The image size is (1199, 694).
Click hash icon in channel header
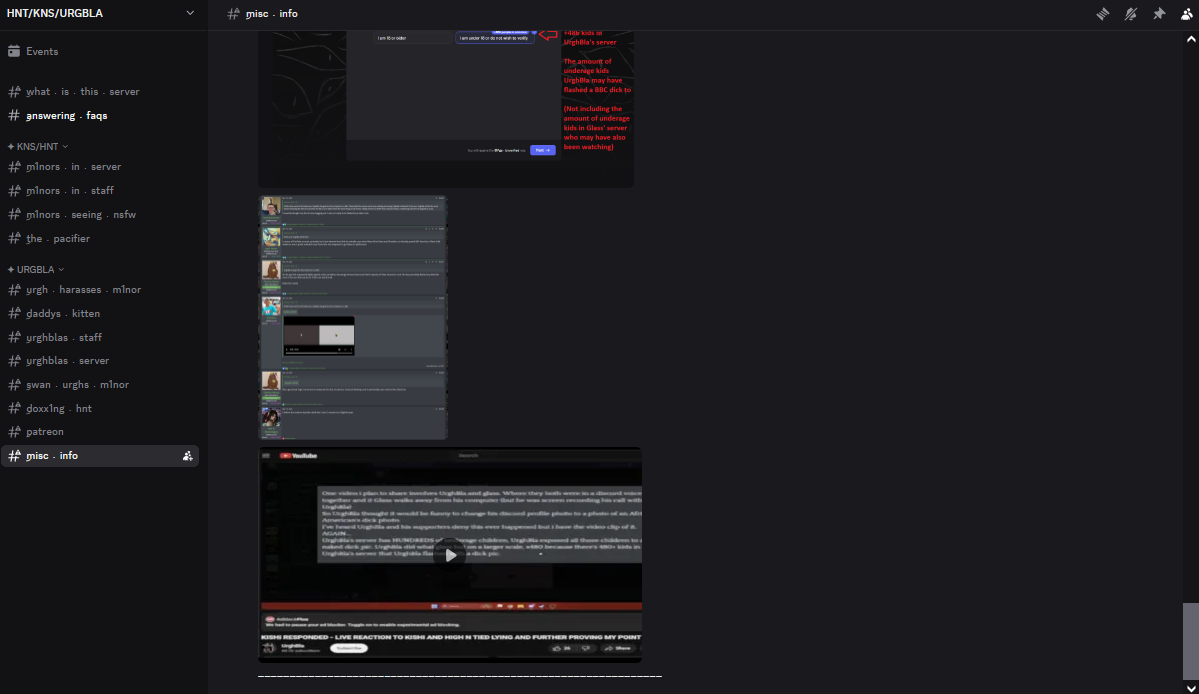[233, 14]
